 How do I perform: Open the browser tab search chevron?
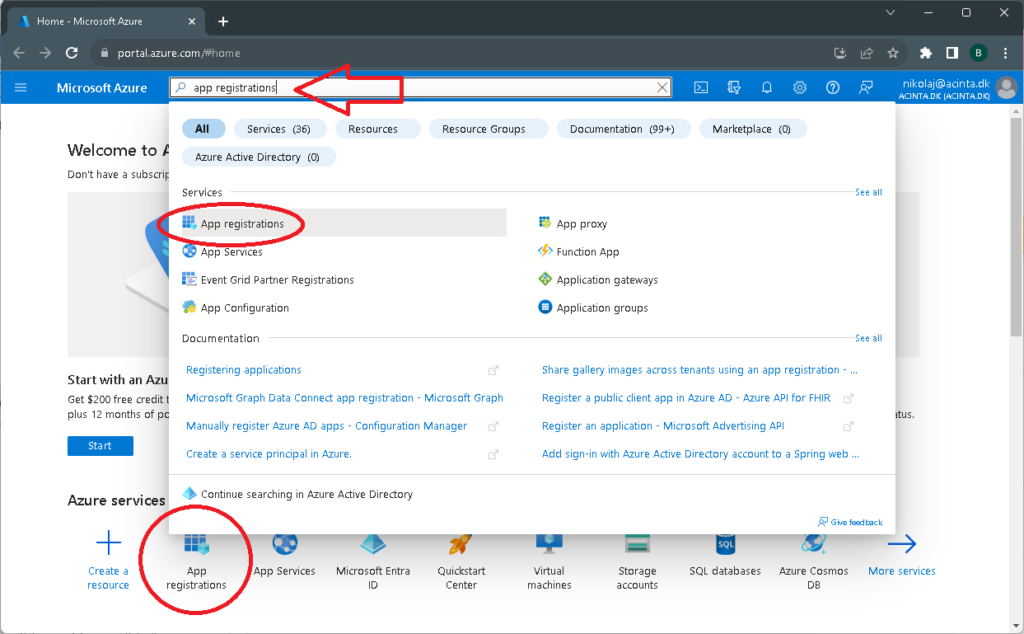[x=890, y=12]
